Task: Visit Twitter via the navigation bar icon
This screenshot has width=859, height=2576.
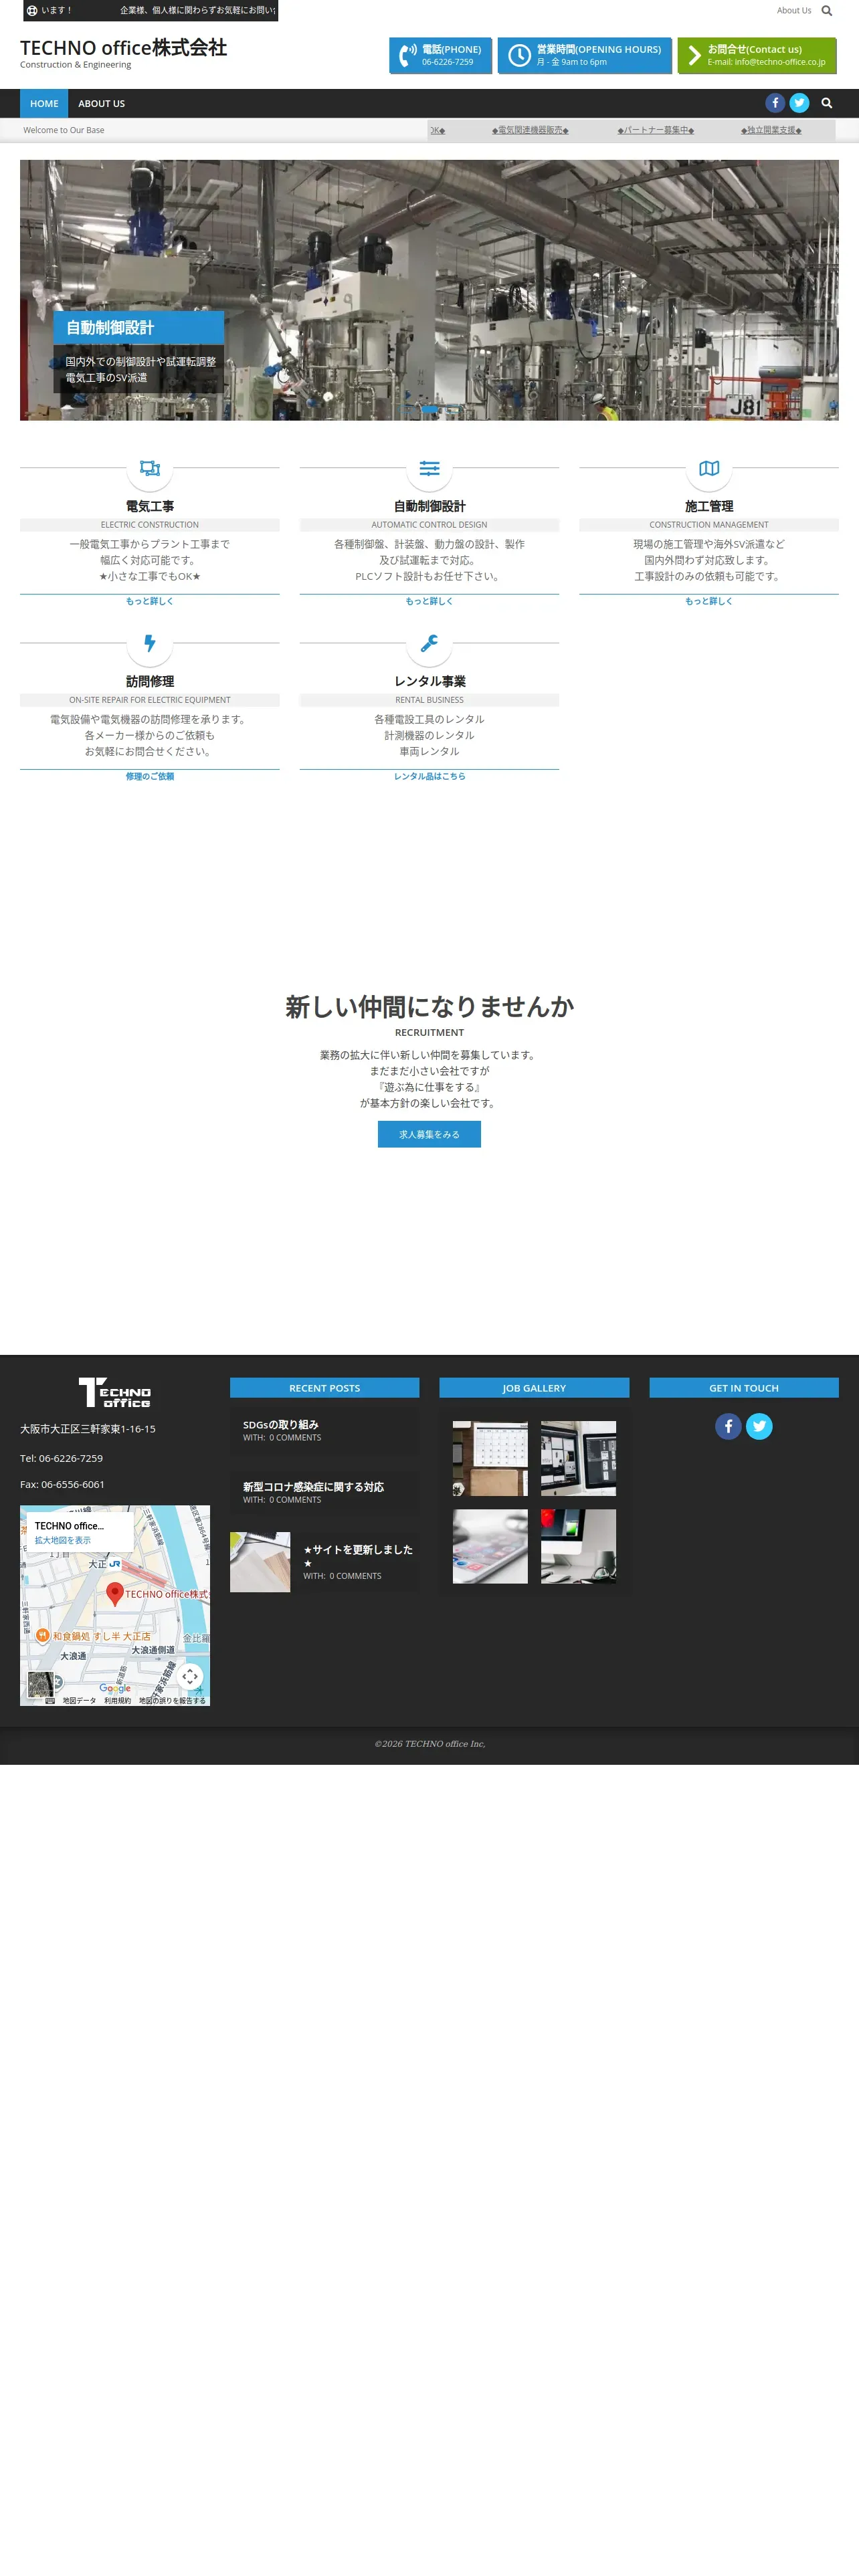Action: point(799,103)
